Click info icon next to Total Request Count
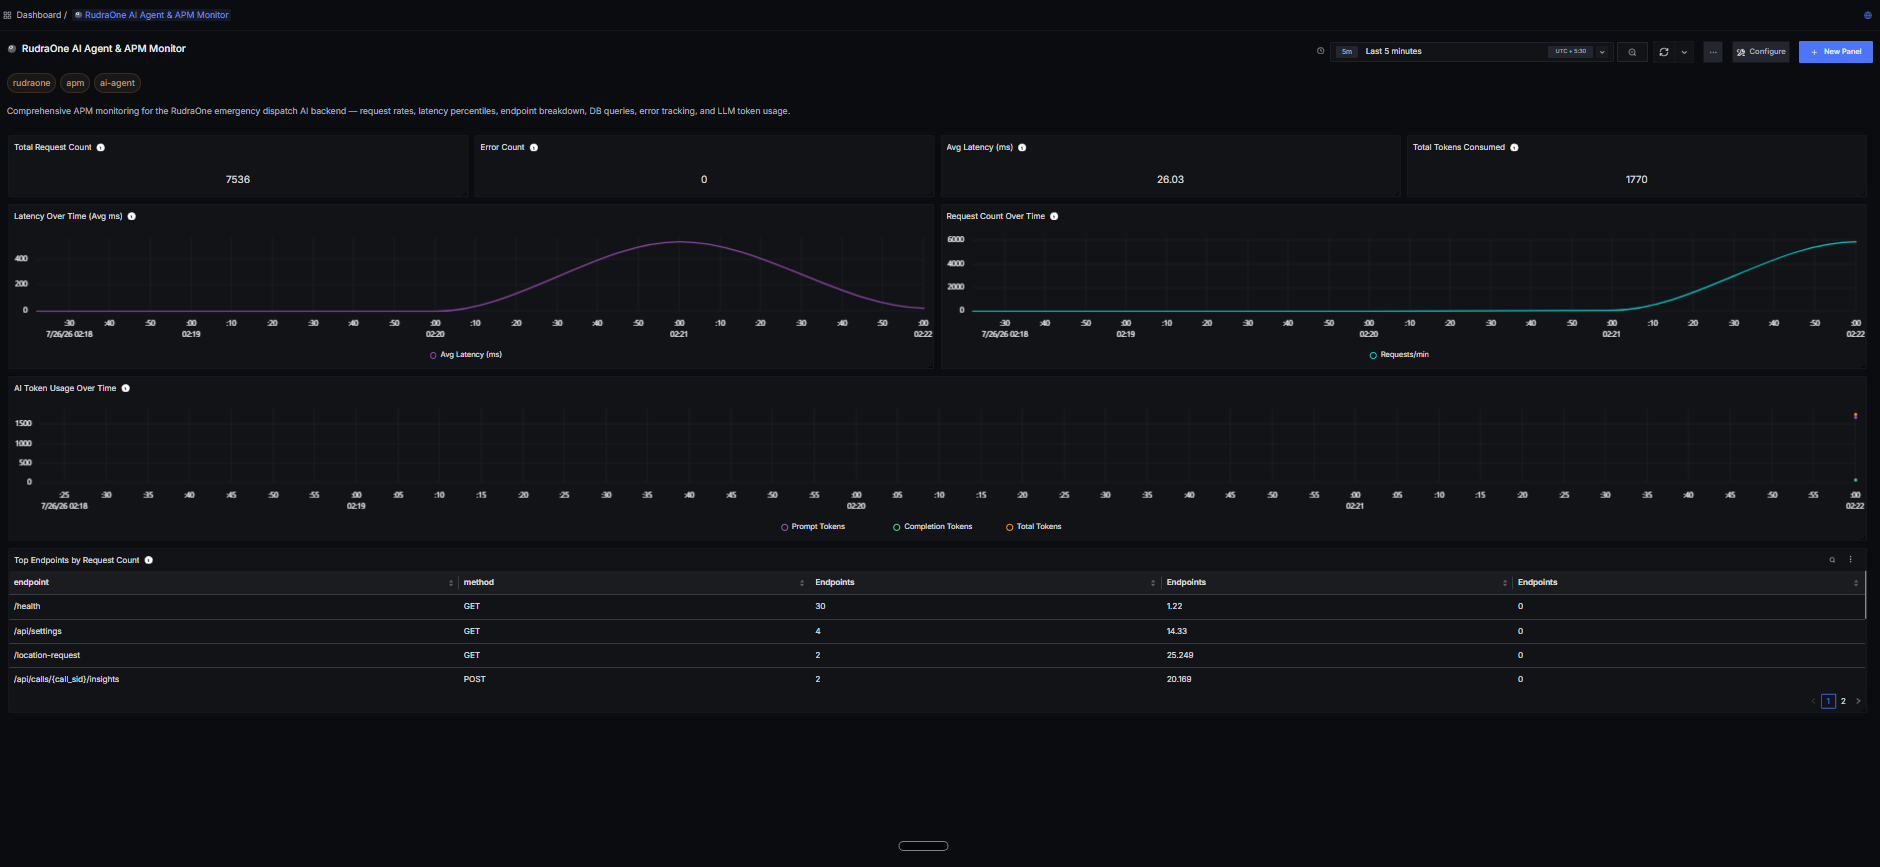Viewport: 1880px width, 867px height. tap(101, 147)
